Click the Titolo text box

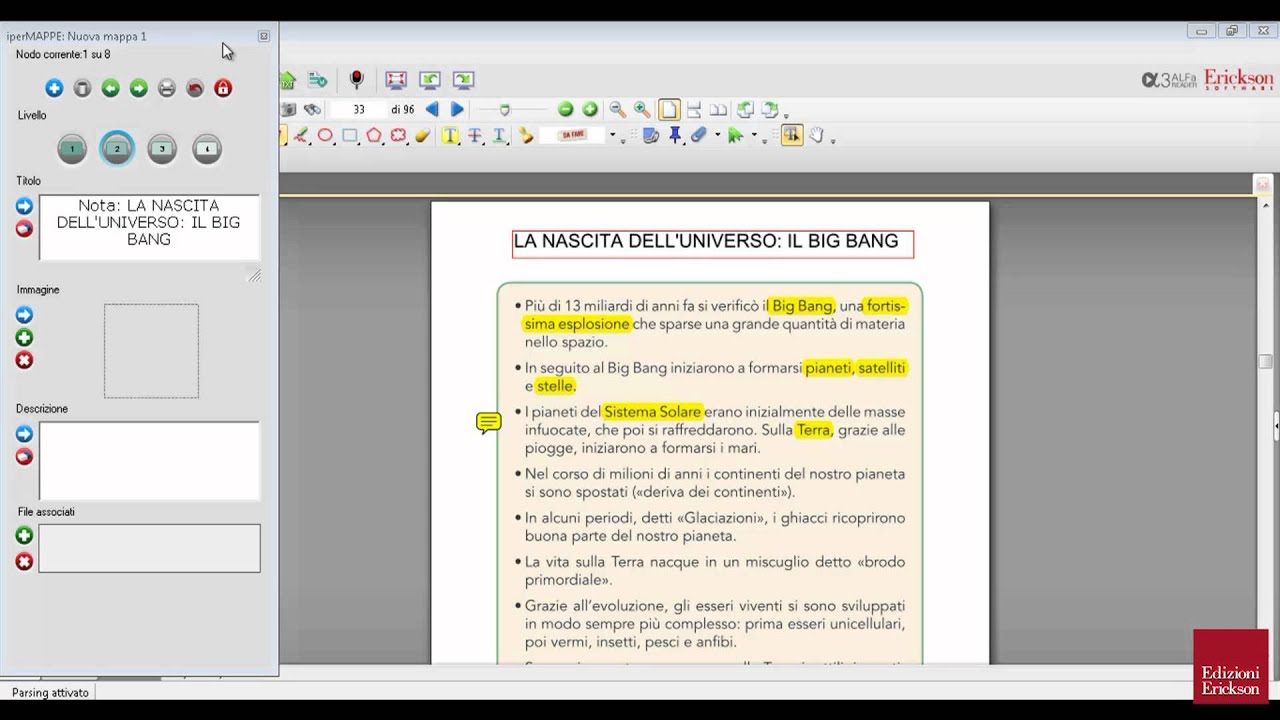coord(149,228)
